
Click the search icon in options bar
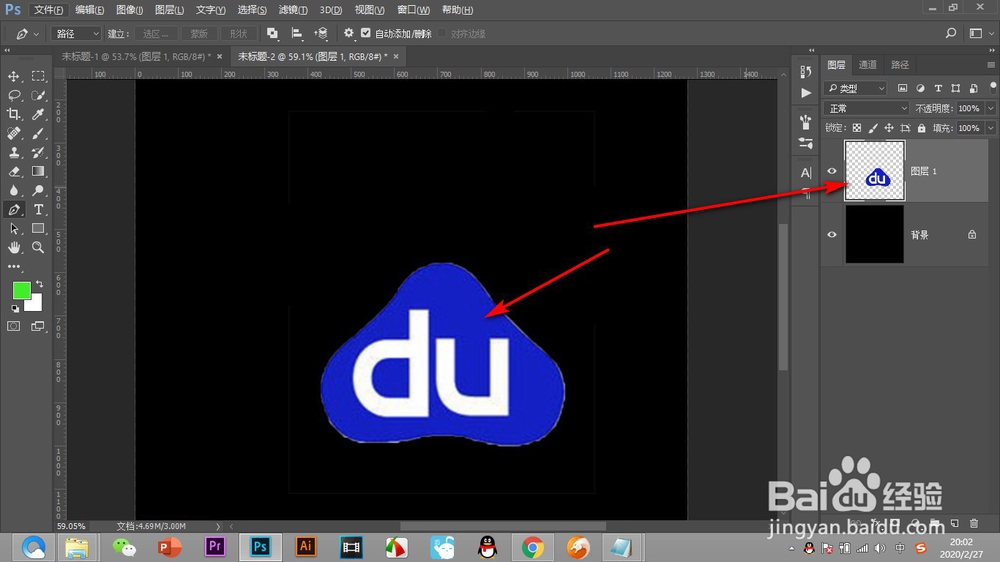(x=951, y=33)
